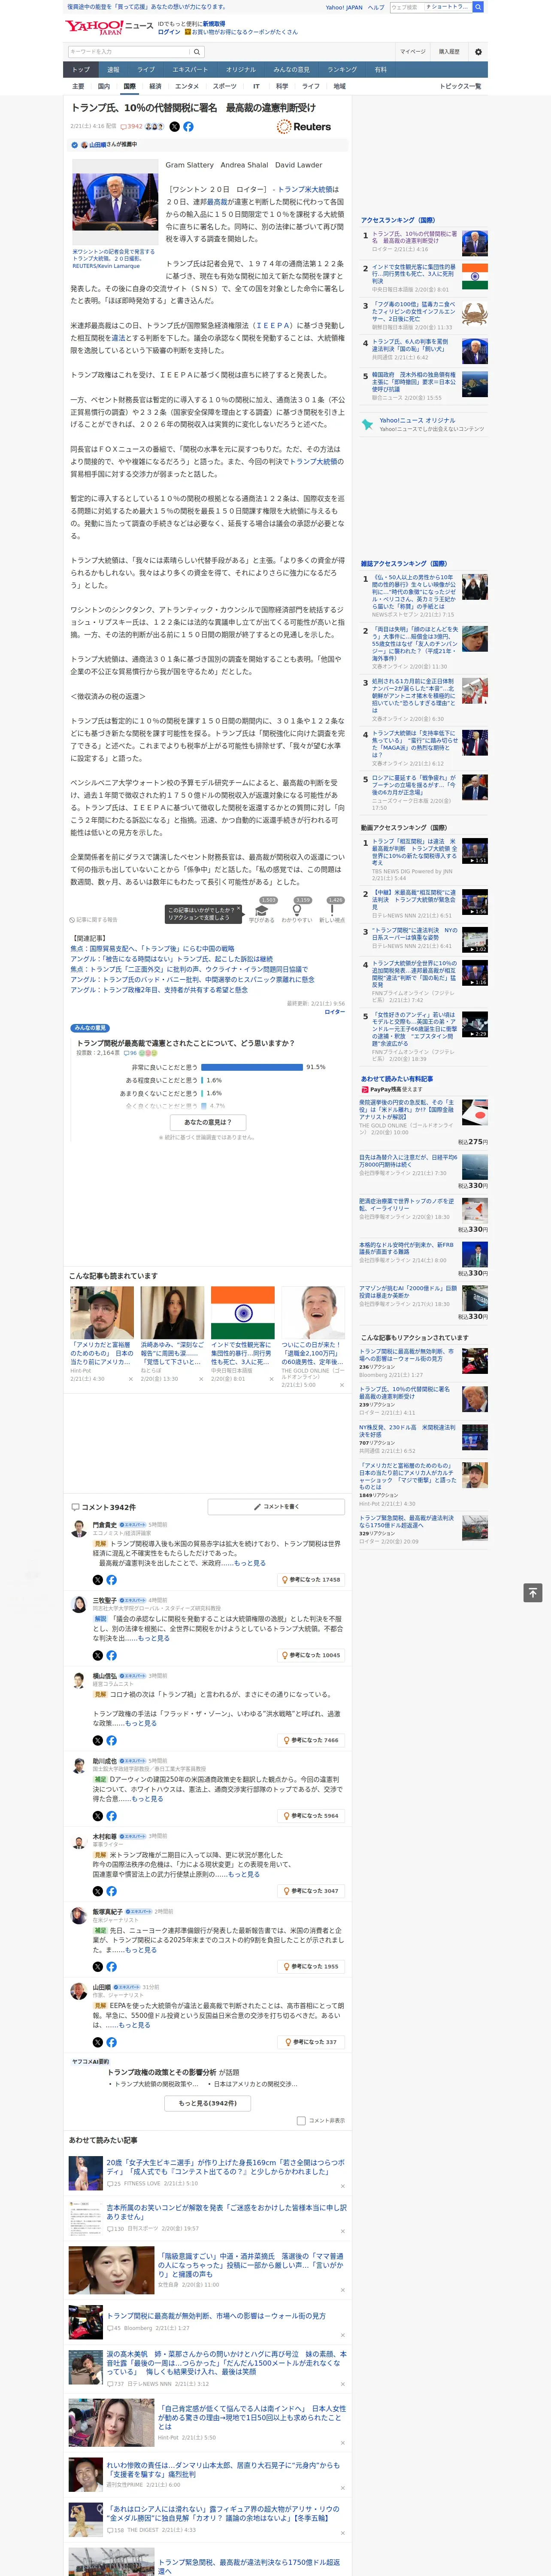Click the Yahoo! JAPAN News logo

point(110,27)
